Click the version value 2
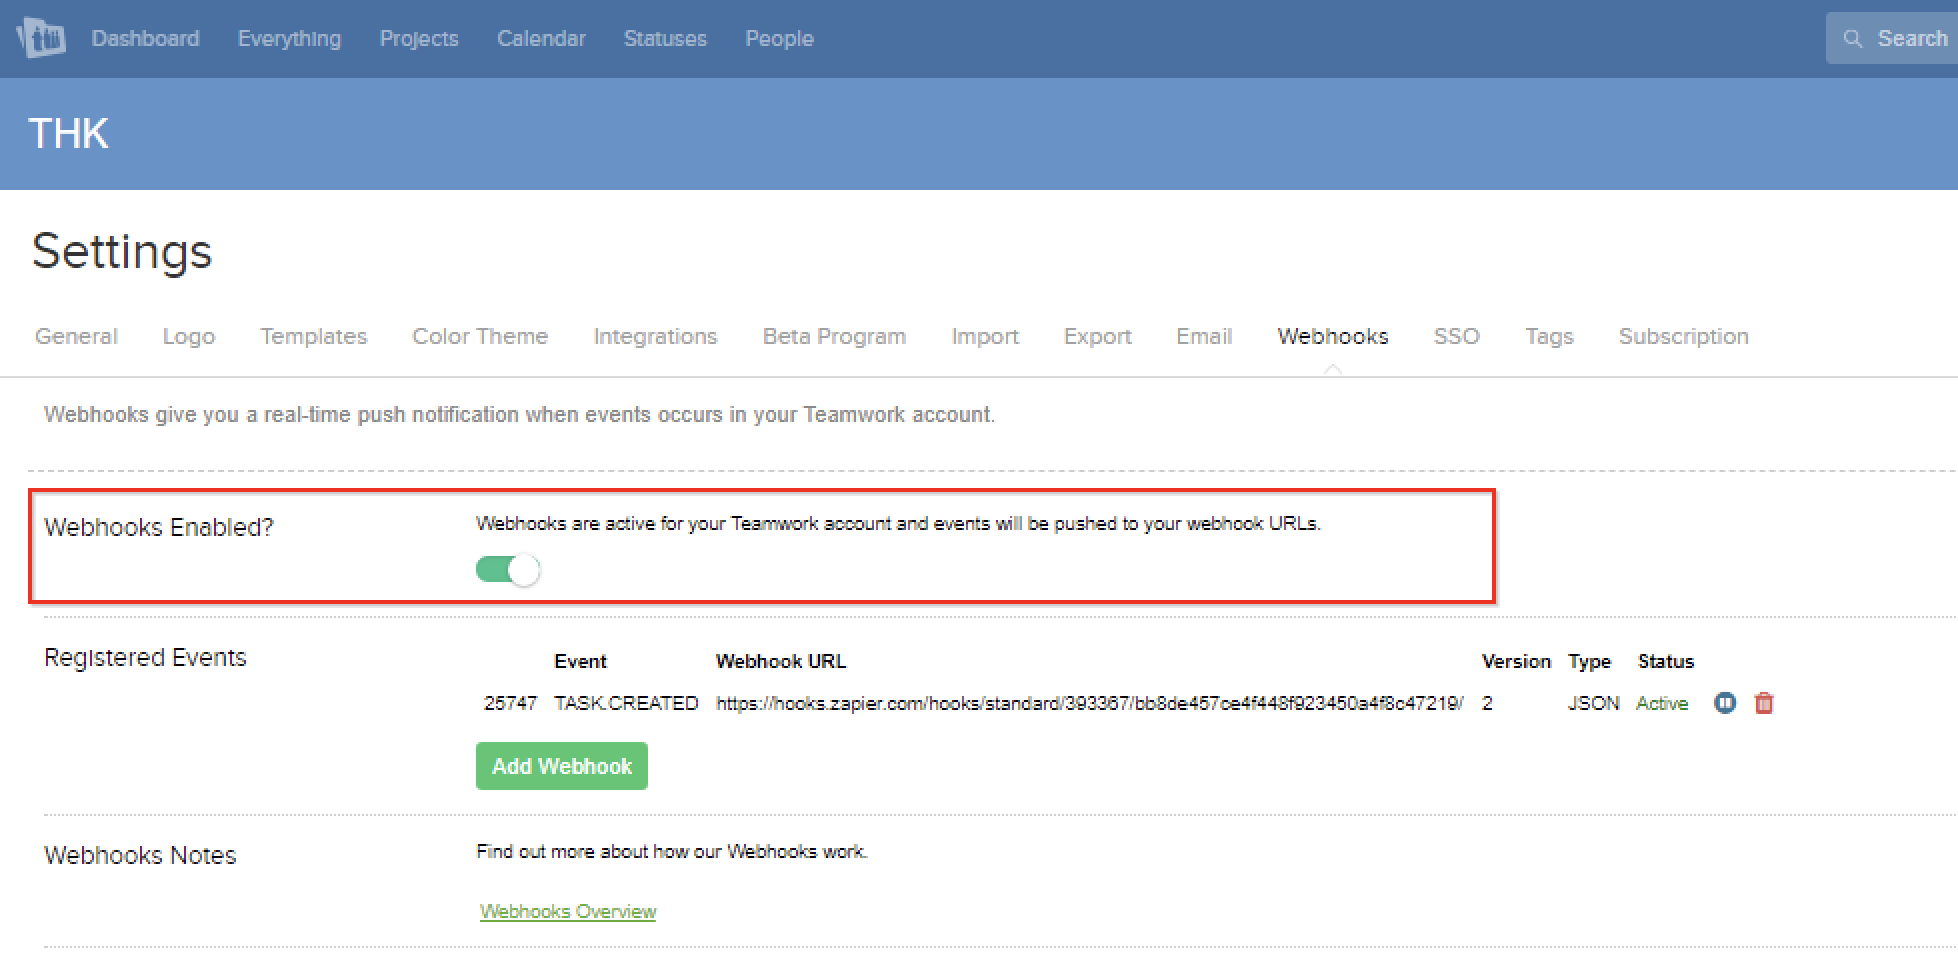This screenshot has width=1958, height=966. [x=1487, y=703]
